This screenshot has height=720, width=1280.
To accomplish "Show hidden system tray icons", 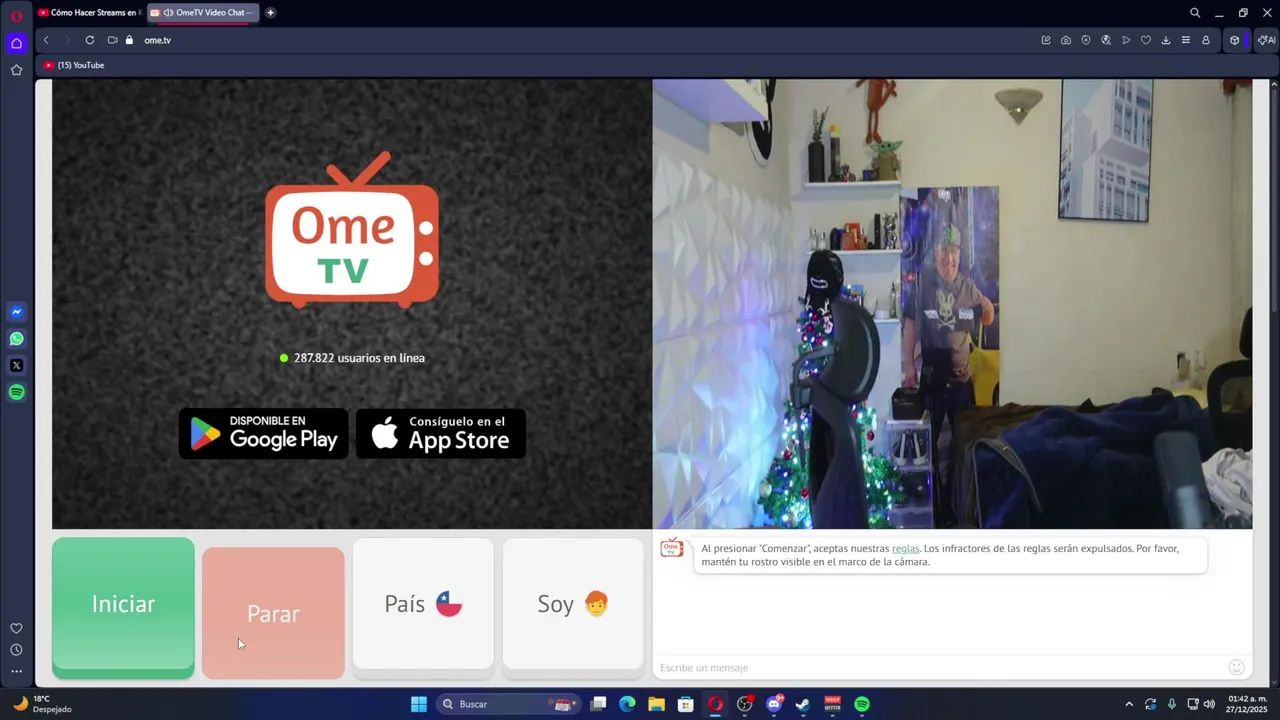I will 1129,704.
